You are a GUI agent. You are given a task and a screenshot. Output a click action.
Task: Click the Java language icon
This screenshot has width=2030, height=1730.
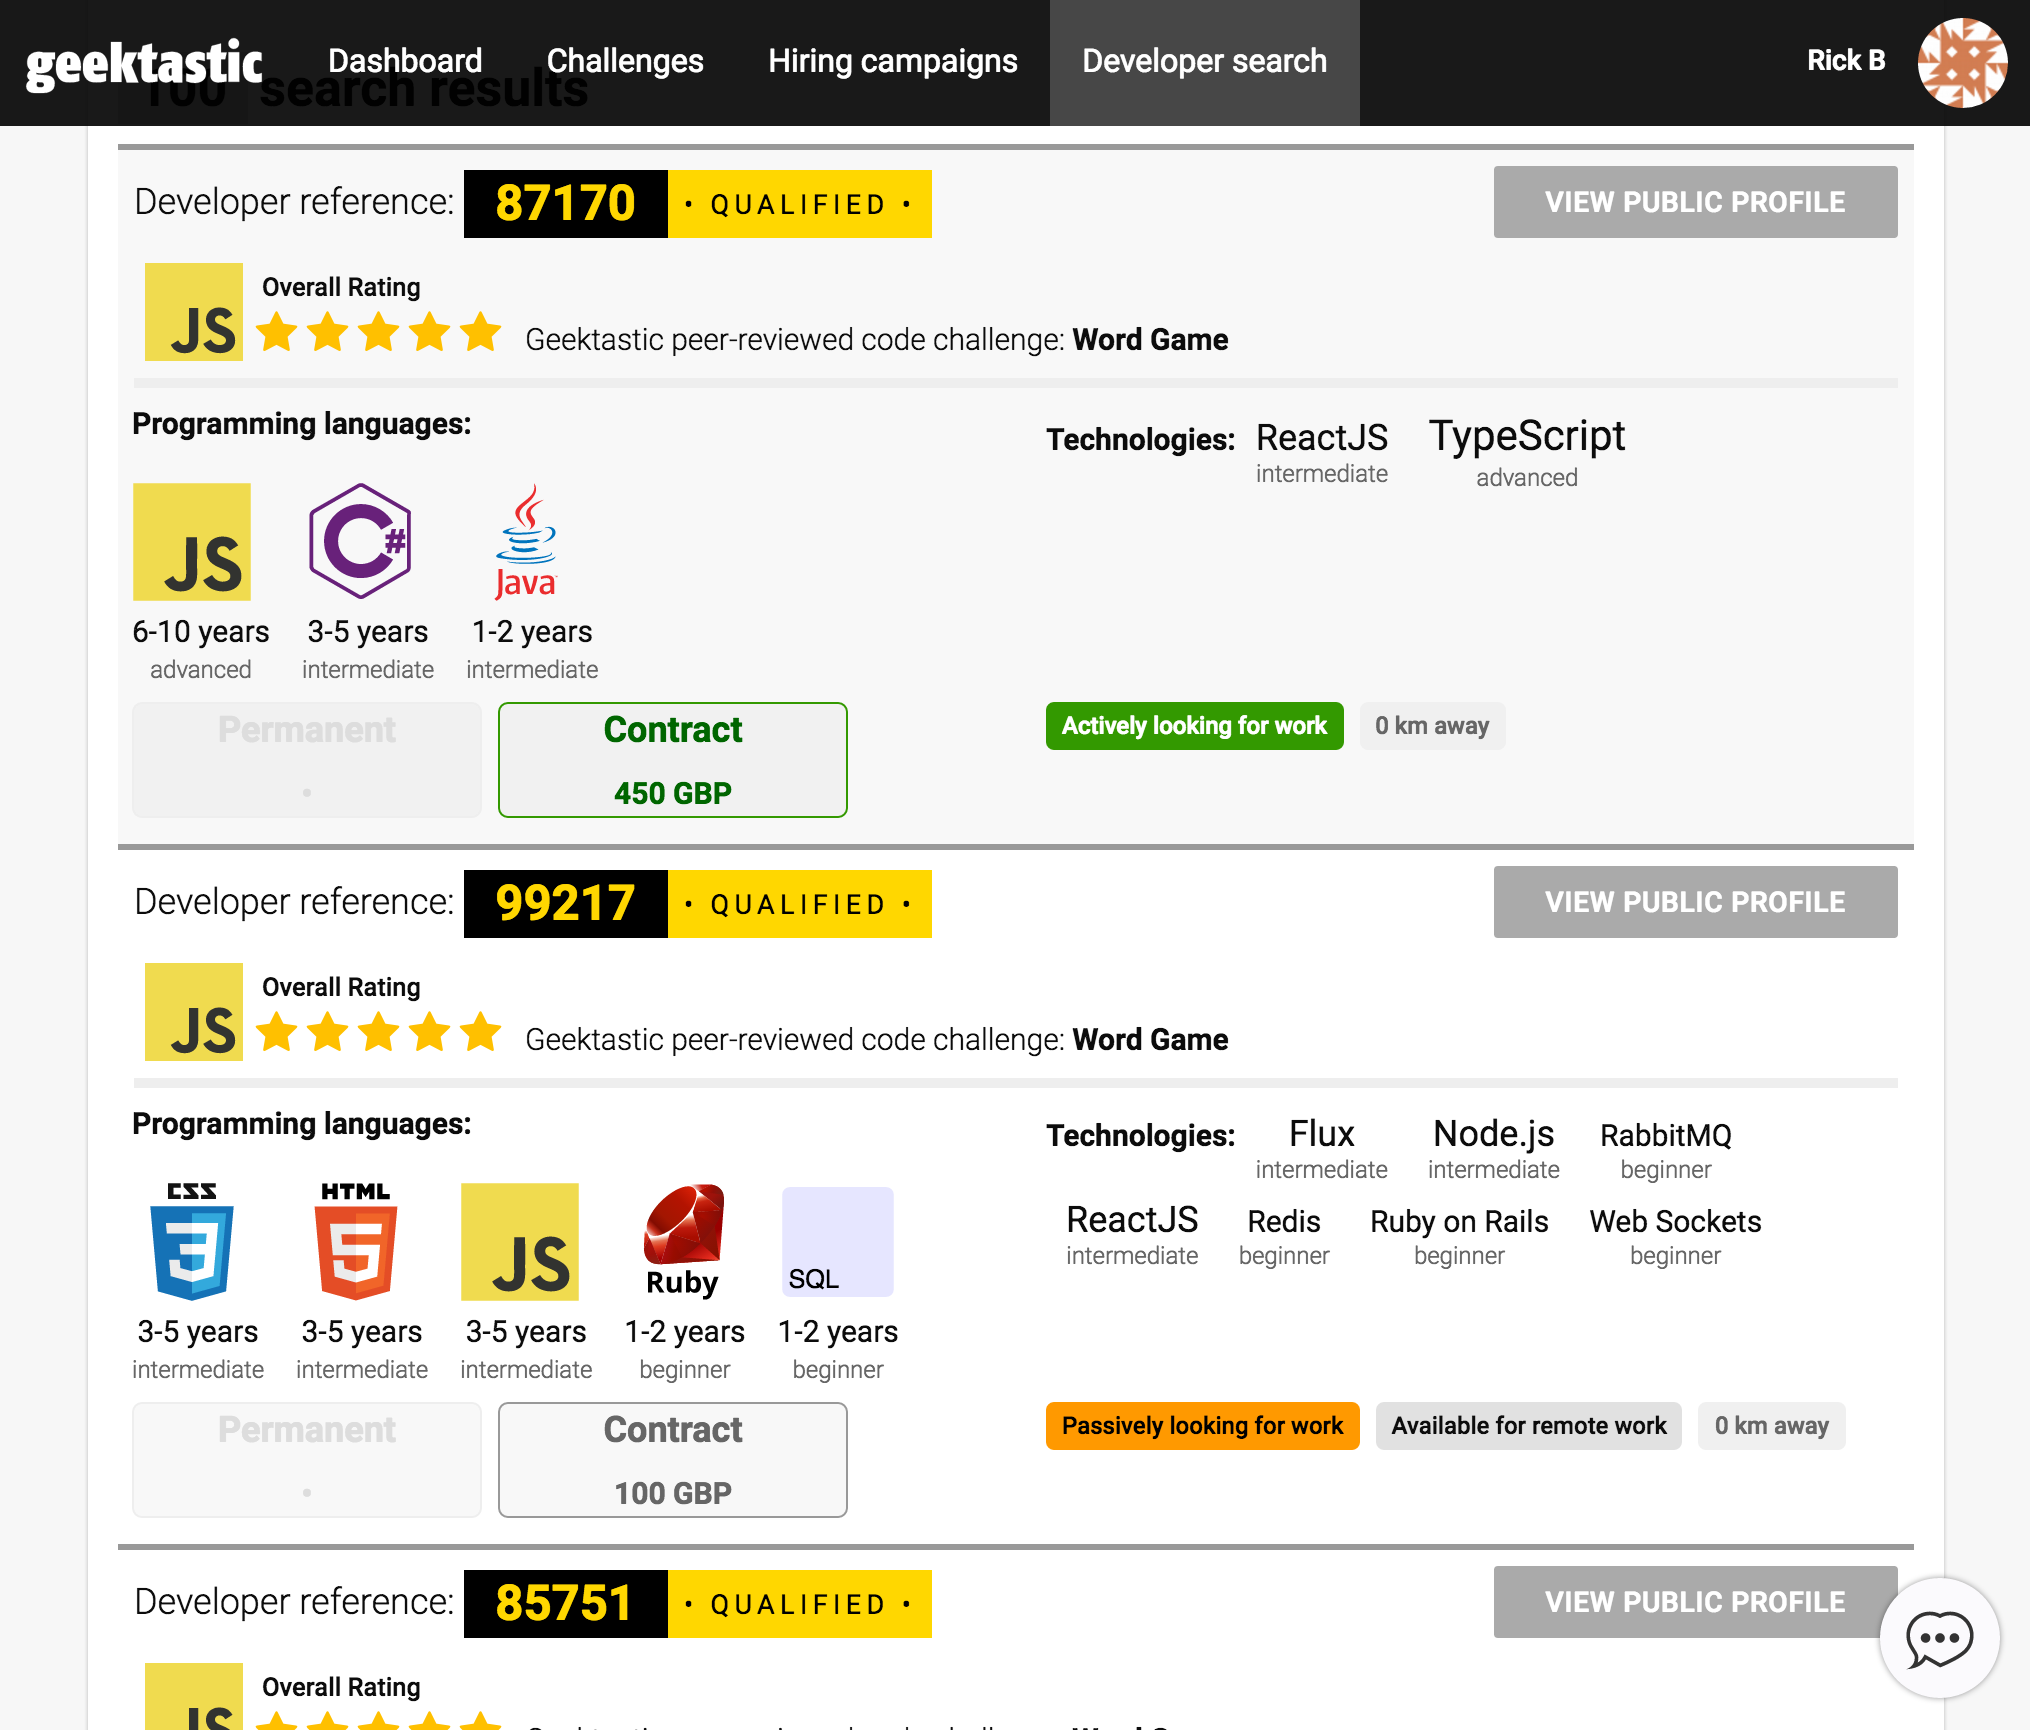(526, 541)
